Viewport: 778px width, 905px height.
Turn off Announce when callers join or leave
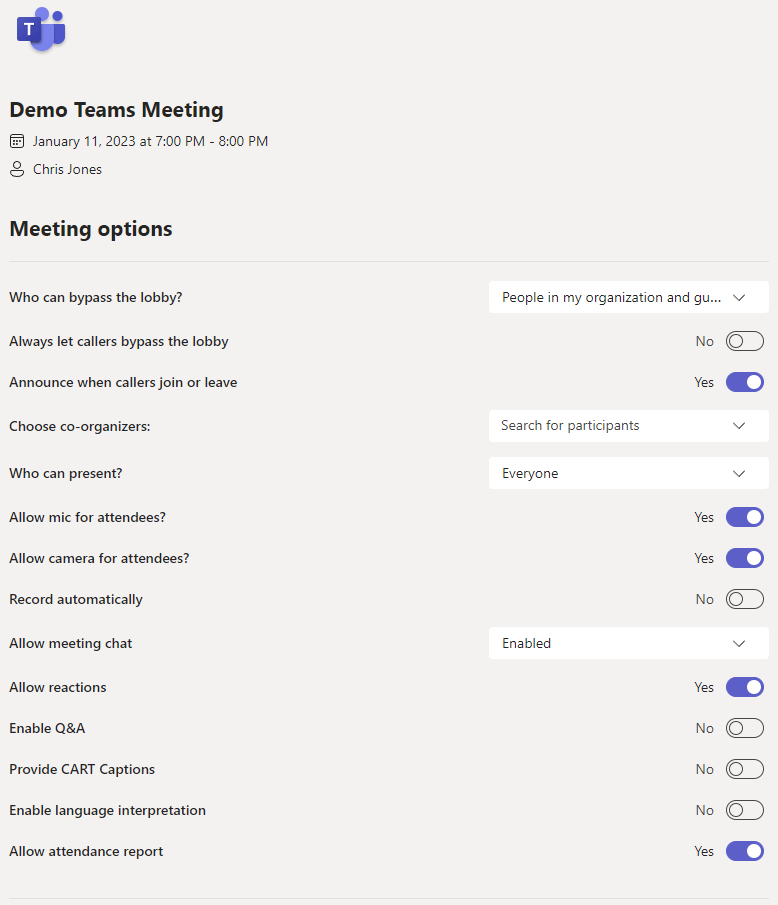coord(745,382)
